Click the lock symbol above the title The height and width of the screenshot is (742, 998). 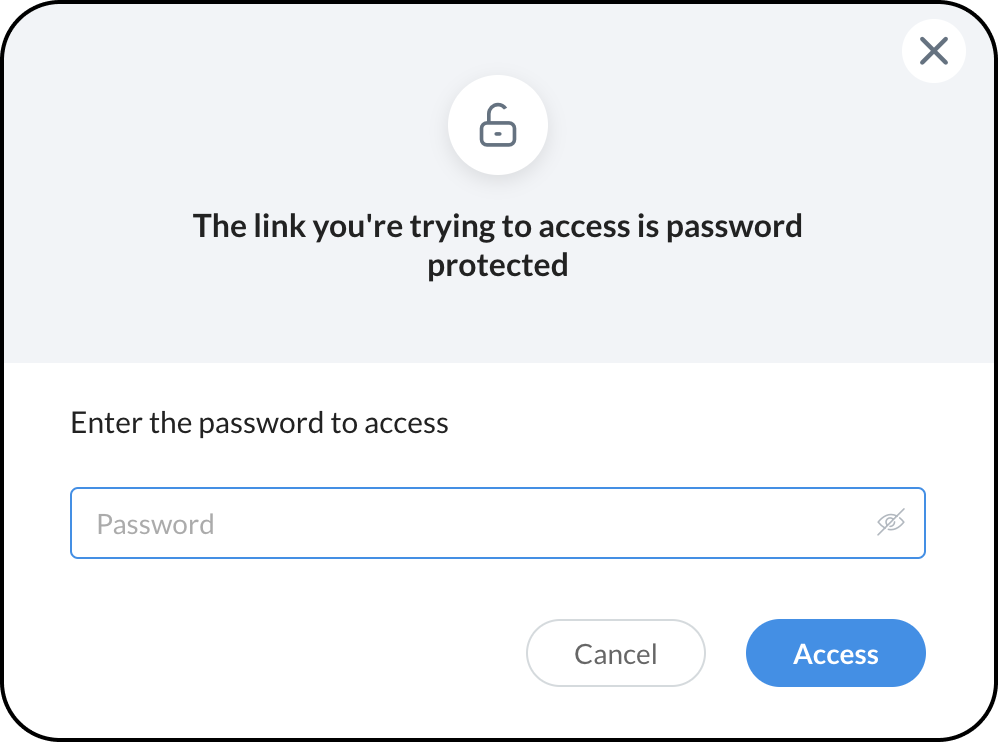click(498, 127)
